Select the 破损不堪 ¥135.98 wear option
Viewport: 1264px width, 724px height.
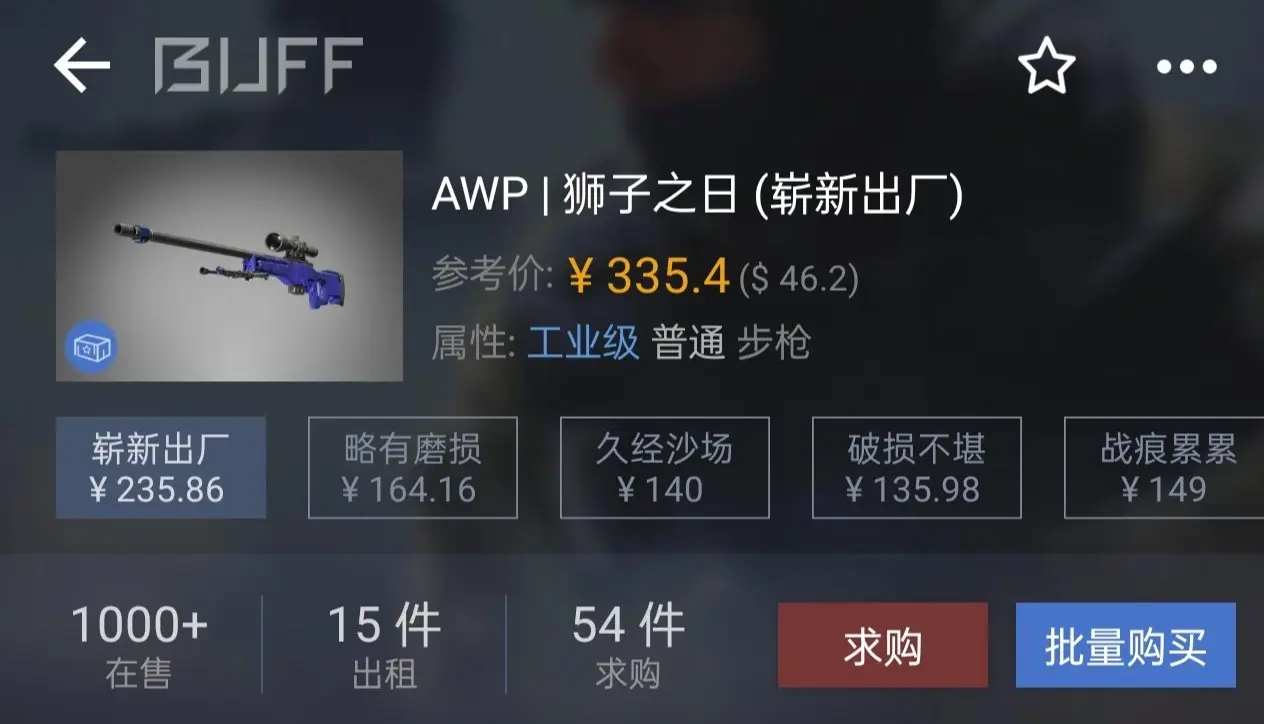(917, 468)
